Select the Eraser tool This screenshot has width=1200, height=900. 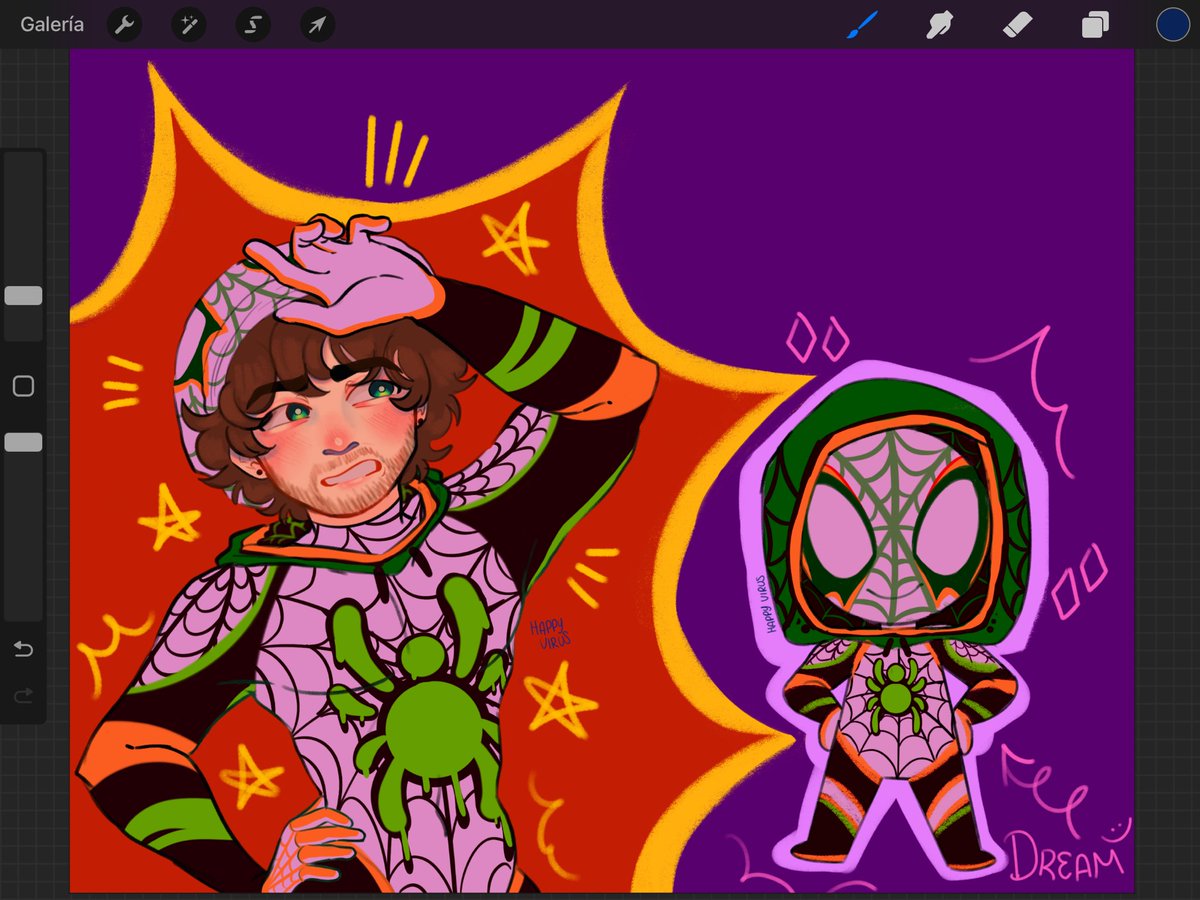1017,24
